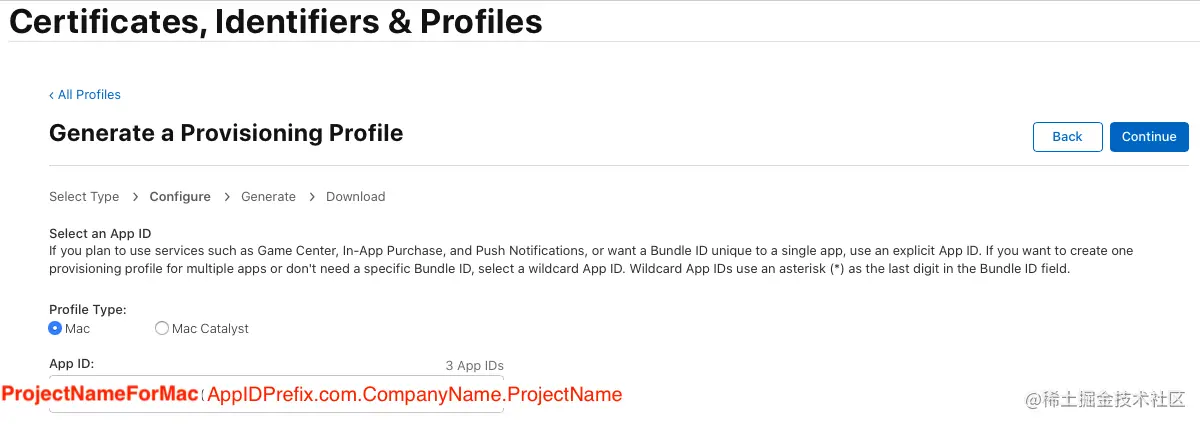This screenshot has height=424, width=1200.
Task: Click the chevron before the Download step
Action: click(x=312, y=197)
